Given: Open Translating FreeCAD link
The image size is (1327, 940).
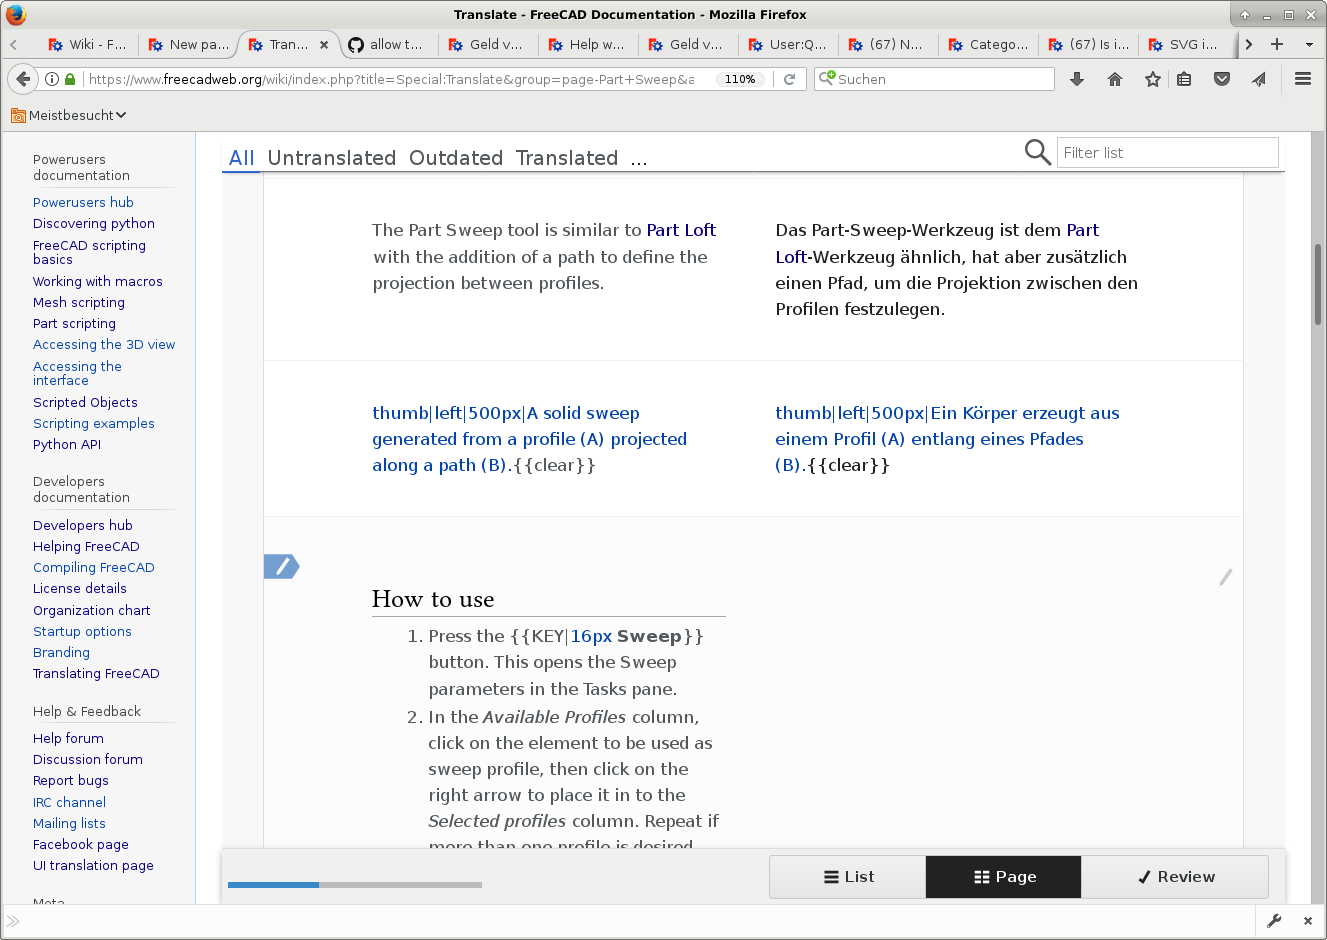Looking at the screenshot, I should pos(96,673).
